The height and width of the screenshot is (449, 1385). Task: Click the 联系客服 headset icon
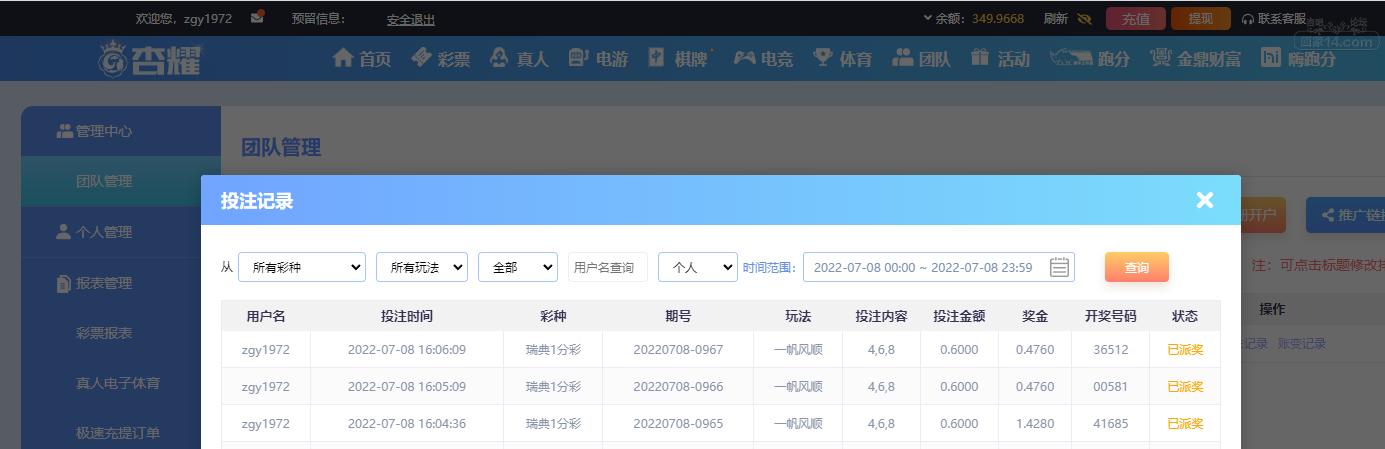click(x=1248, y=19)
